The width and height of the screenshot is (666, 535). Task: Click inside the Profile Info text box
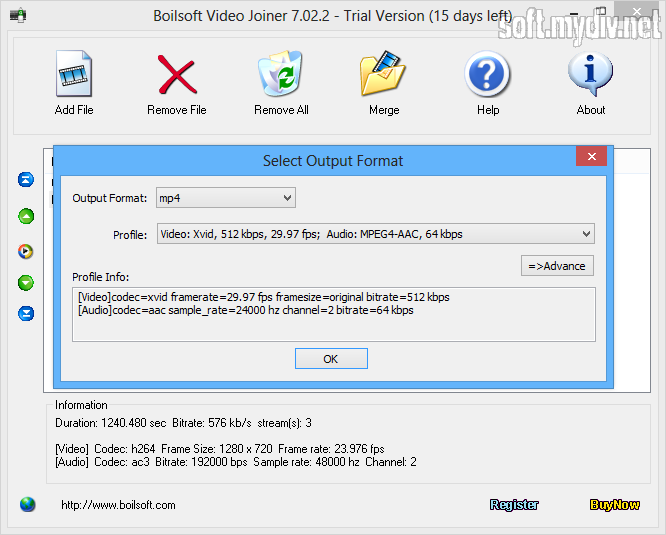(x=334, y=314)
